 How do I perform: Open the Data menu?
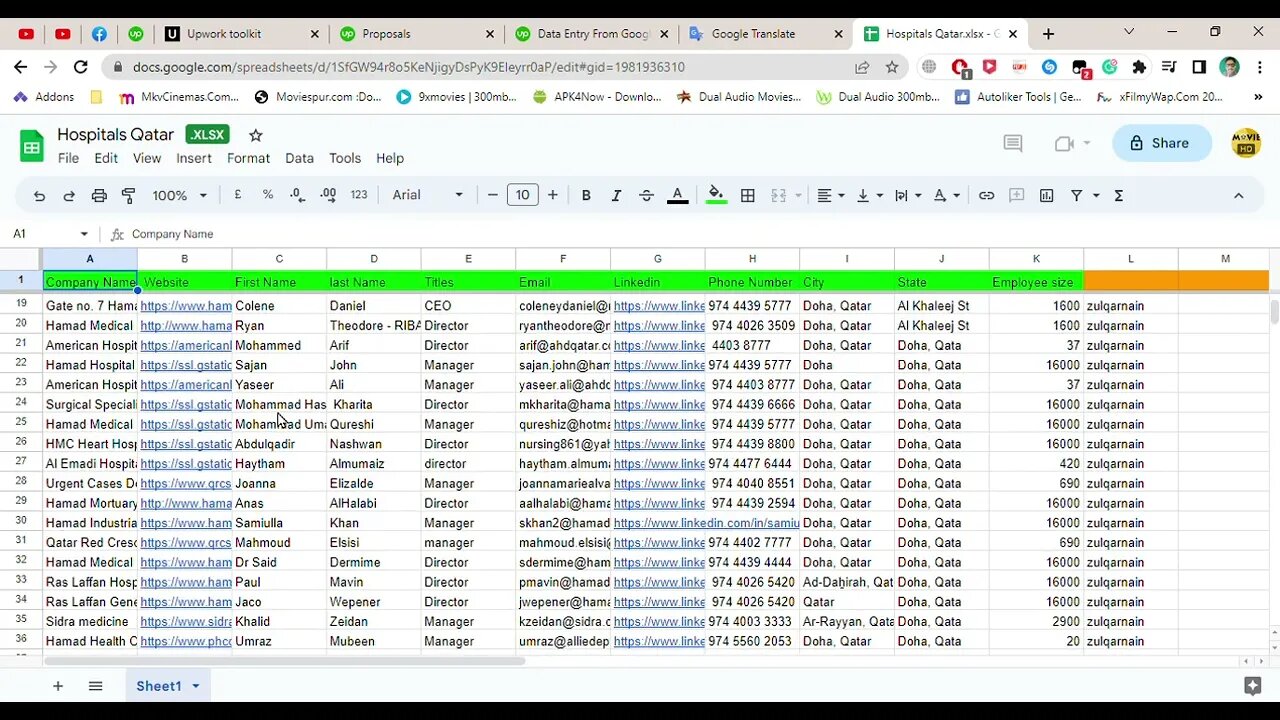pos(299,158)
